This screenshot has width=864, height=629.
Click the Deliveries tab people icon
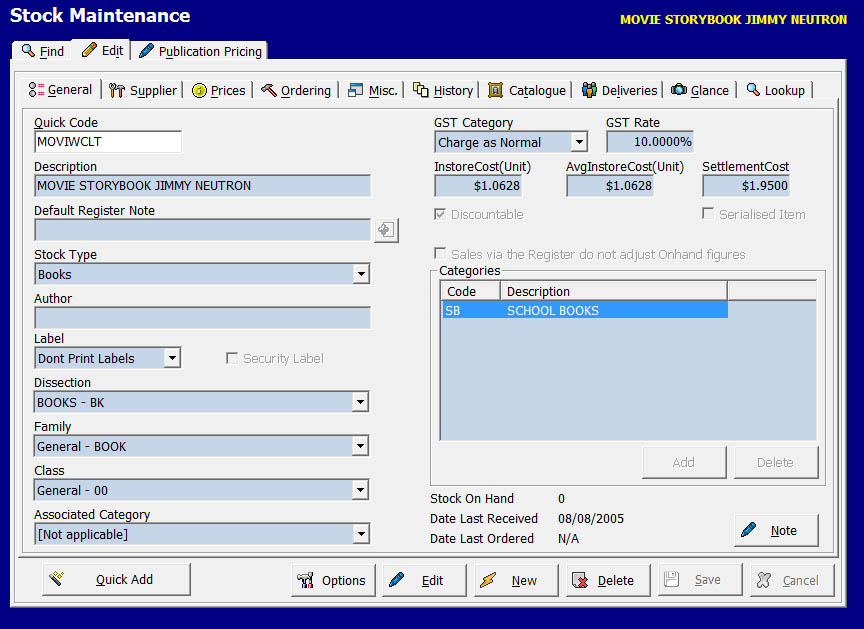589,90
